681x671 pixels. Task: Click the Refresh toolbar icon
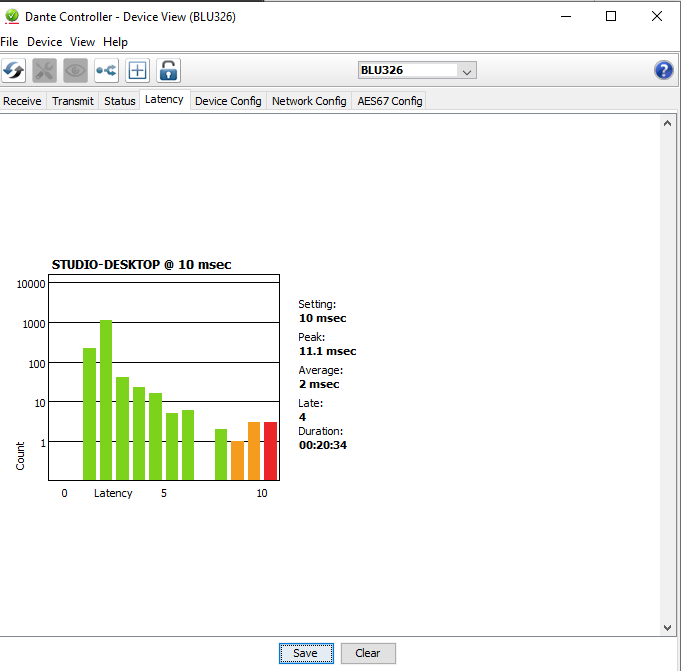13,70
